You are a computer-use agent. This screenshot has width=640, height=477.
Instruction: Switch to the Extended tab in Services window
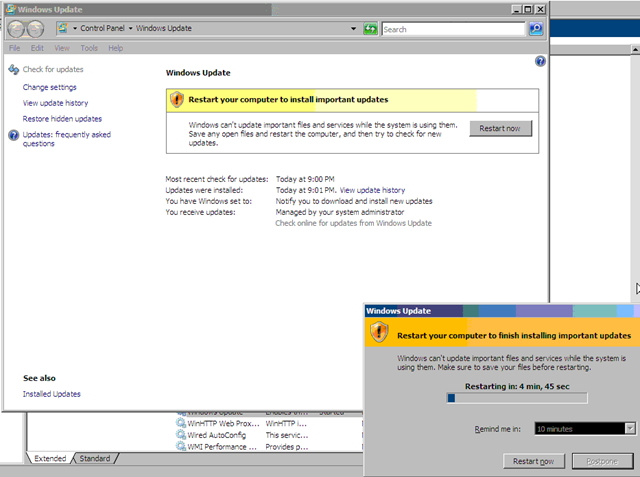click(x=50, y=458)
